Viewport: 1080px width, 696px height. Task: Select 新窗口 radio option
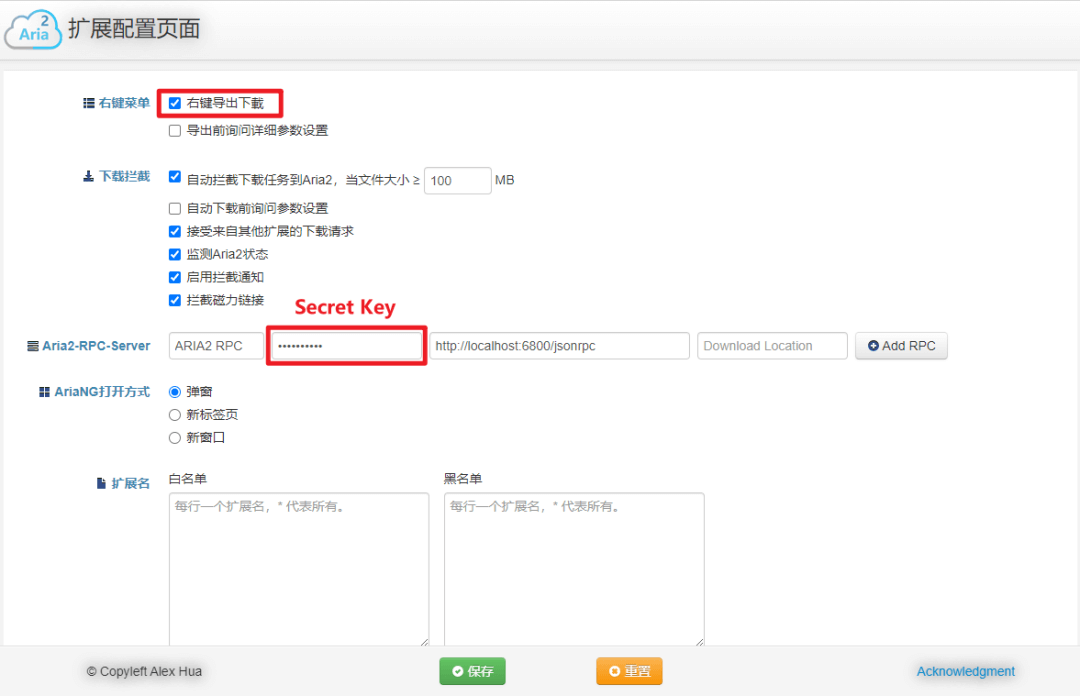[175, 437]
